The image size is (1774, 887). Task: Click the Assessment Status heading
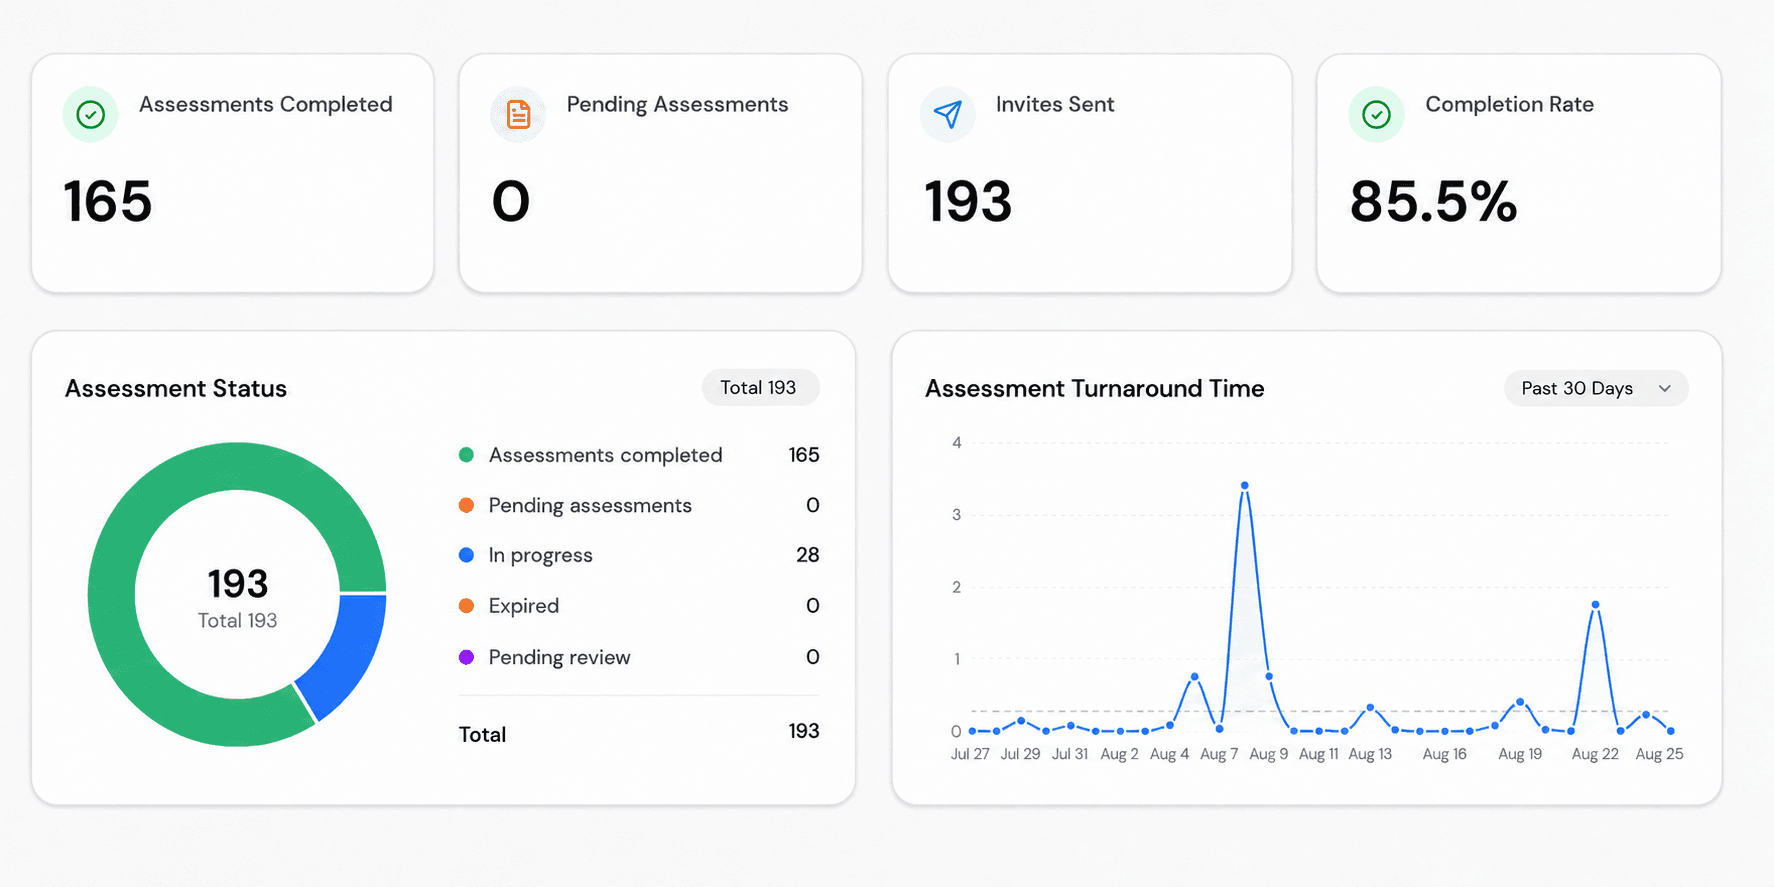(x=176, y=388)
